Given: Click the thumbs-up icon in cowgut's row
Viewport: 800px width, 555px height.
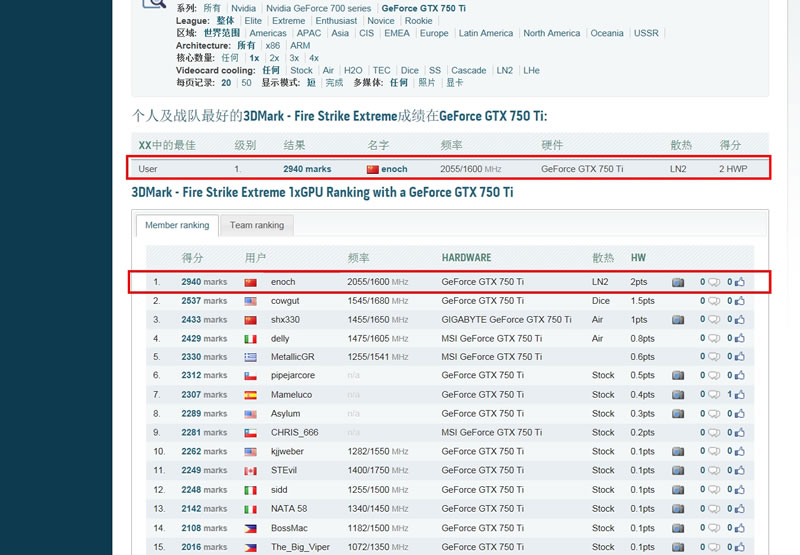Looking at the screenshot, I should tap(740, 301).
